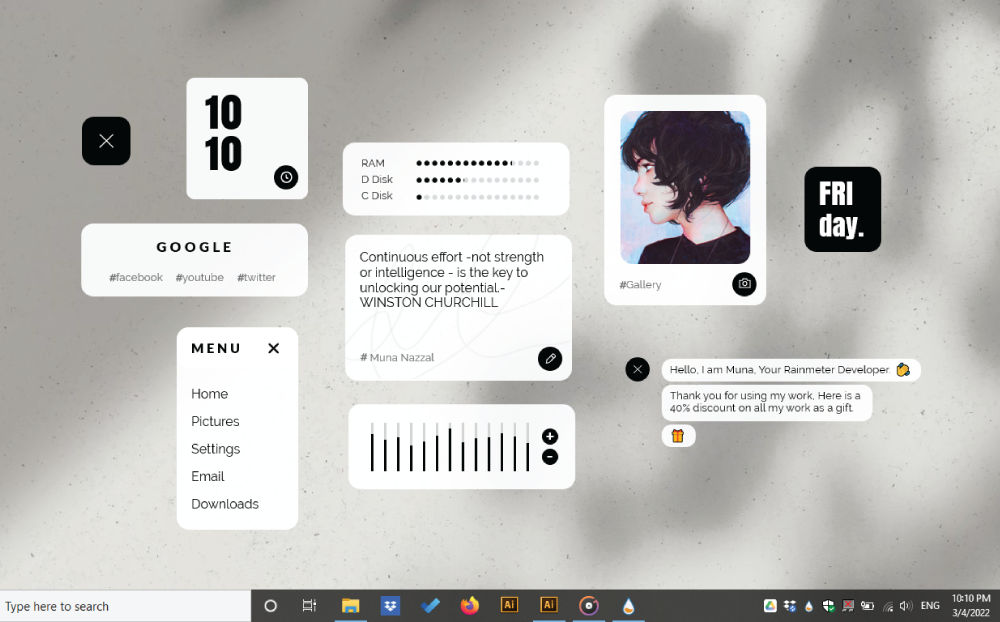Screen dimensions: 1000x622
Task: Open the clock icon on the time widget
Action: [x=286, y=177]
